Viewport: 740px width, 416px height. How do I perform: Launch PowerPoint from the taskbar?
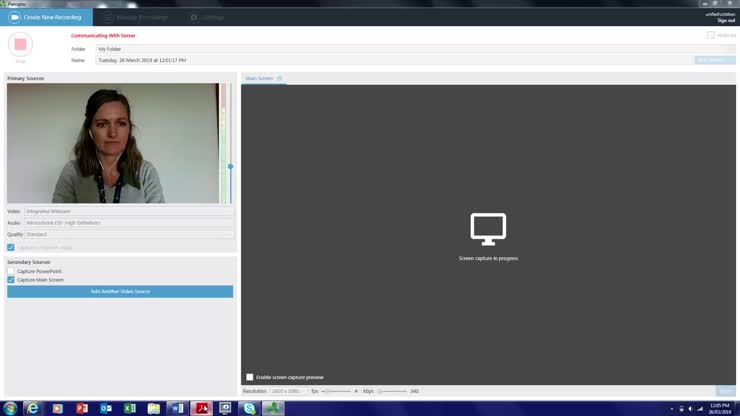tap(81, 408)
